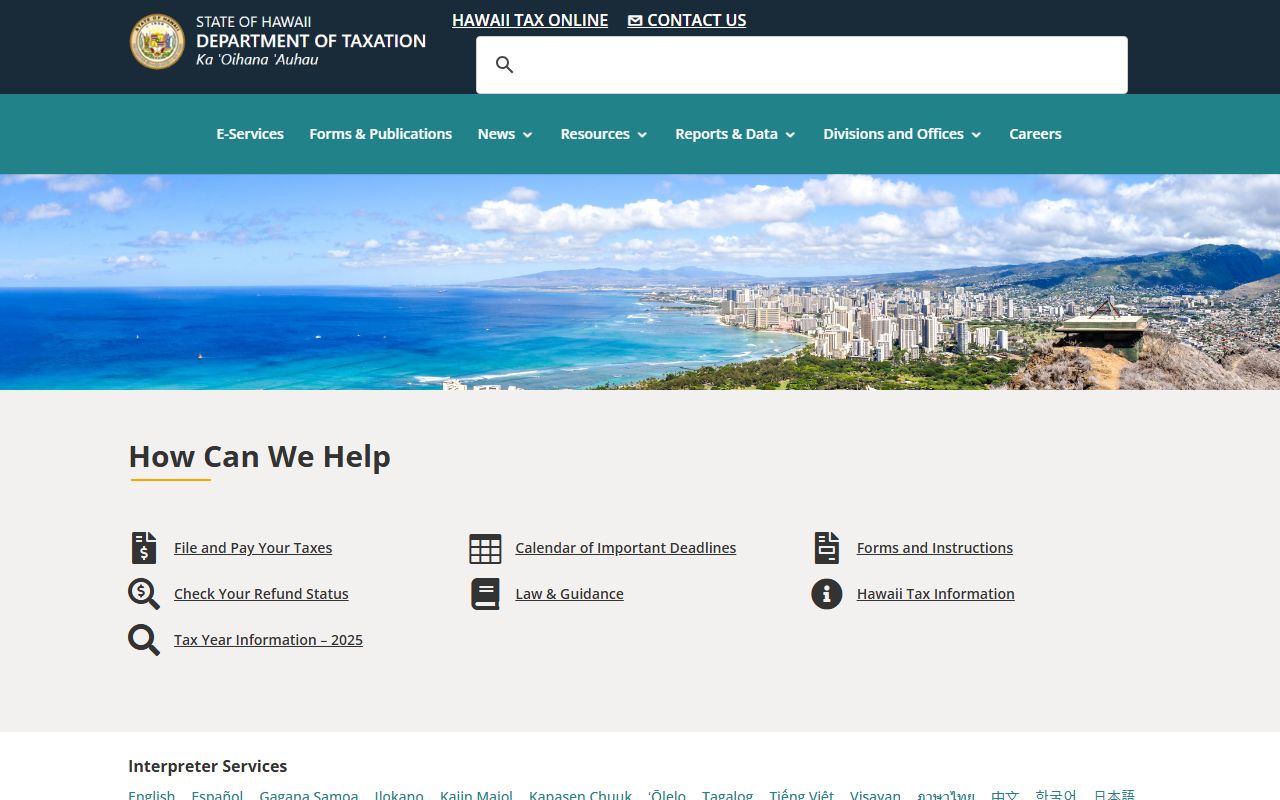
Task: Open the Hawaii Tax Online link
Action: 530,20
